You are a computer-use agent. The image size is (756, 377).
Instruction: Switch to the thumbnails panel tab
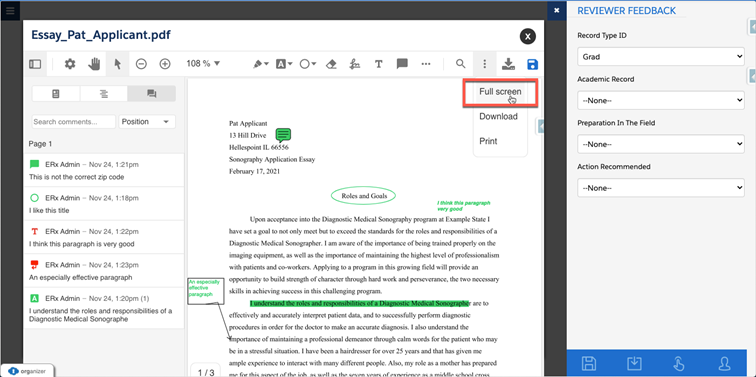56,94
